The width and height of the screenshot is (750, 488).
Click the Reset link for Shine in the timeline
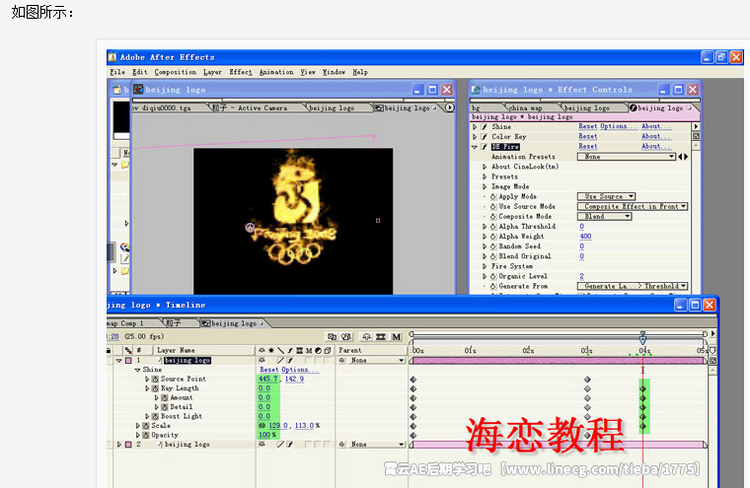269,370
